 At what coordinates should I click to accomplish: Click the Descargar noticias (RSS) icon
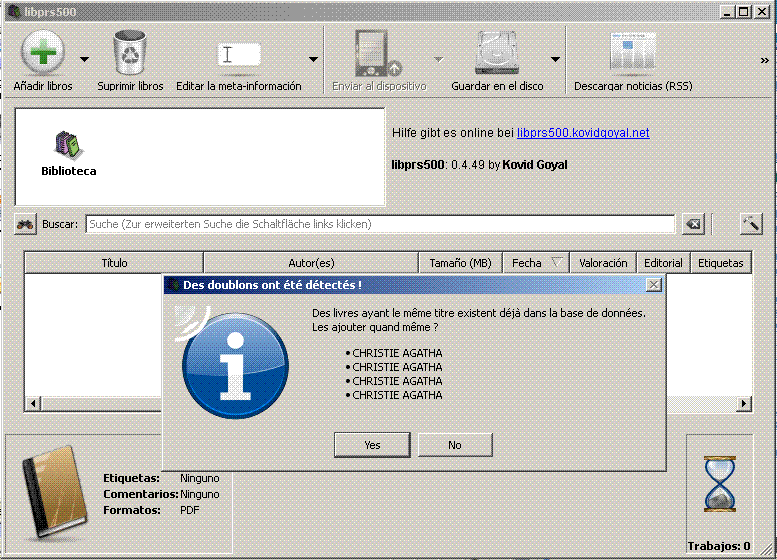click(633, 52)
